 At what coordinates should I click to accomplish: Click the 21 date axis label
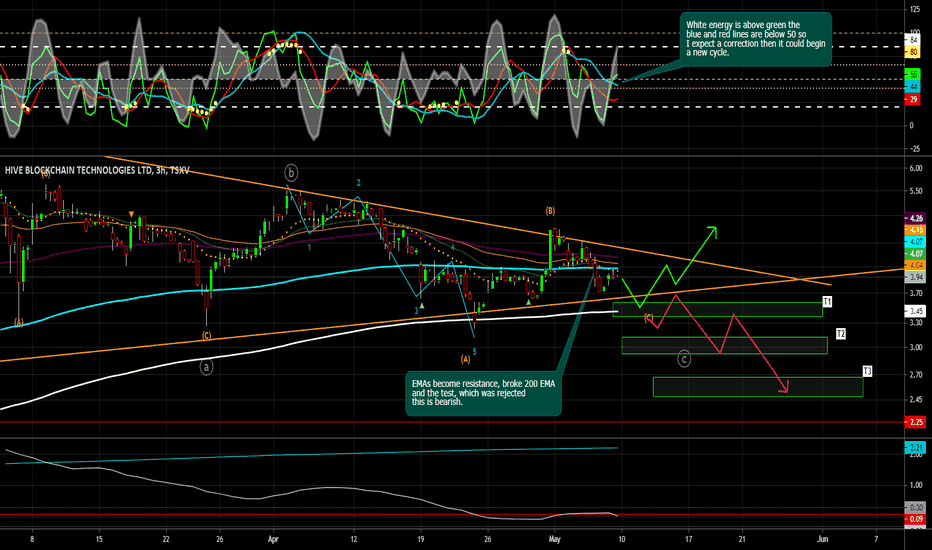[x=742, y=539]
